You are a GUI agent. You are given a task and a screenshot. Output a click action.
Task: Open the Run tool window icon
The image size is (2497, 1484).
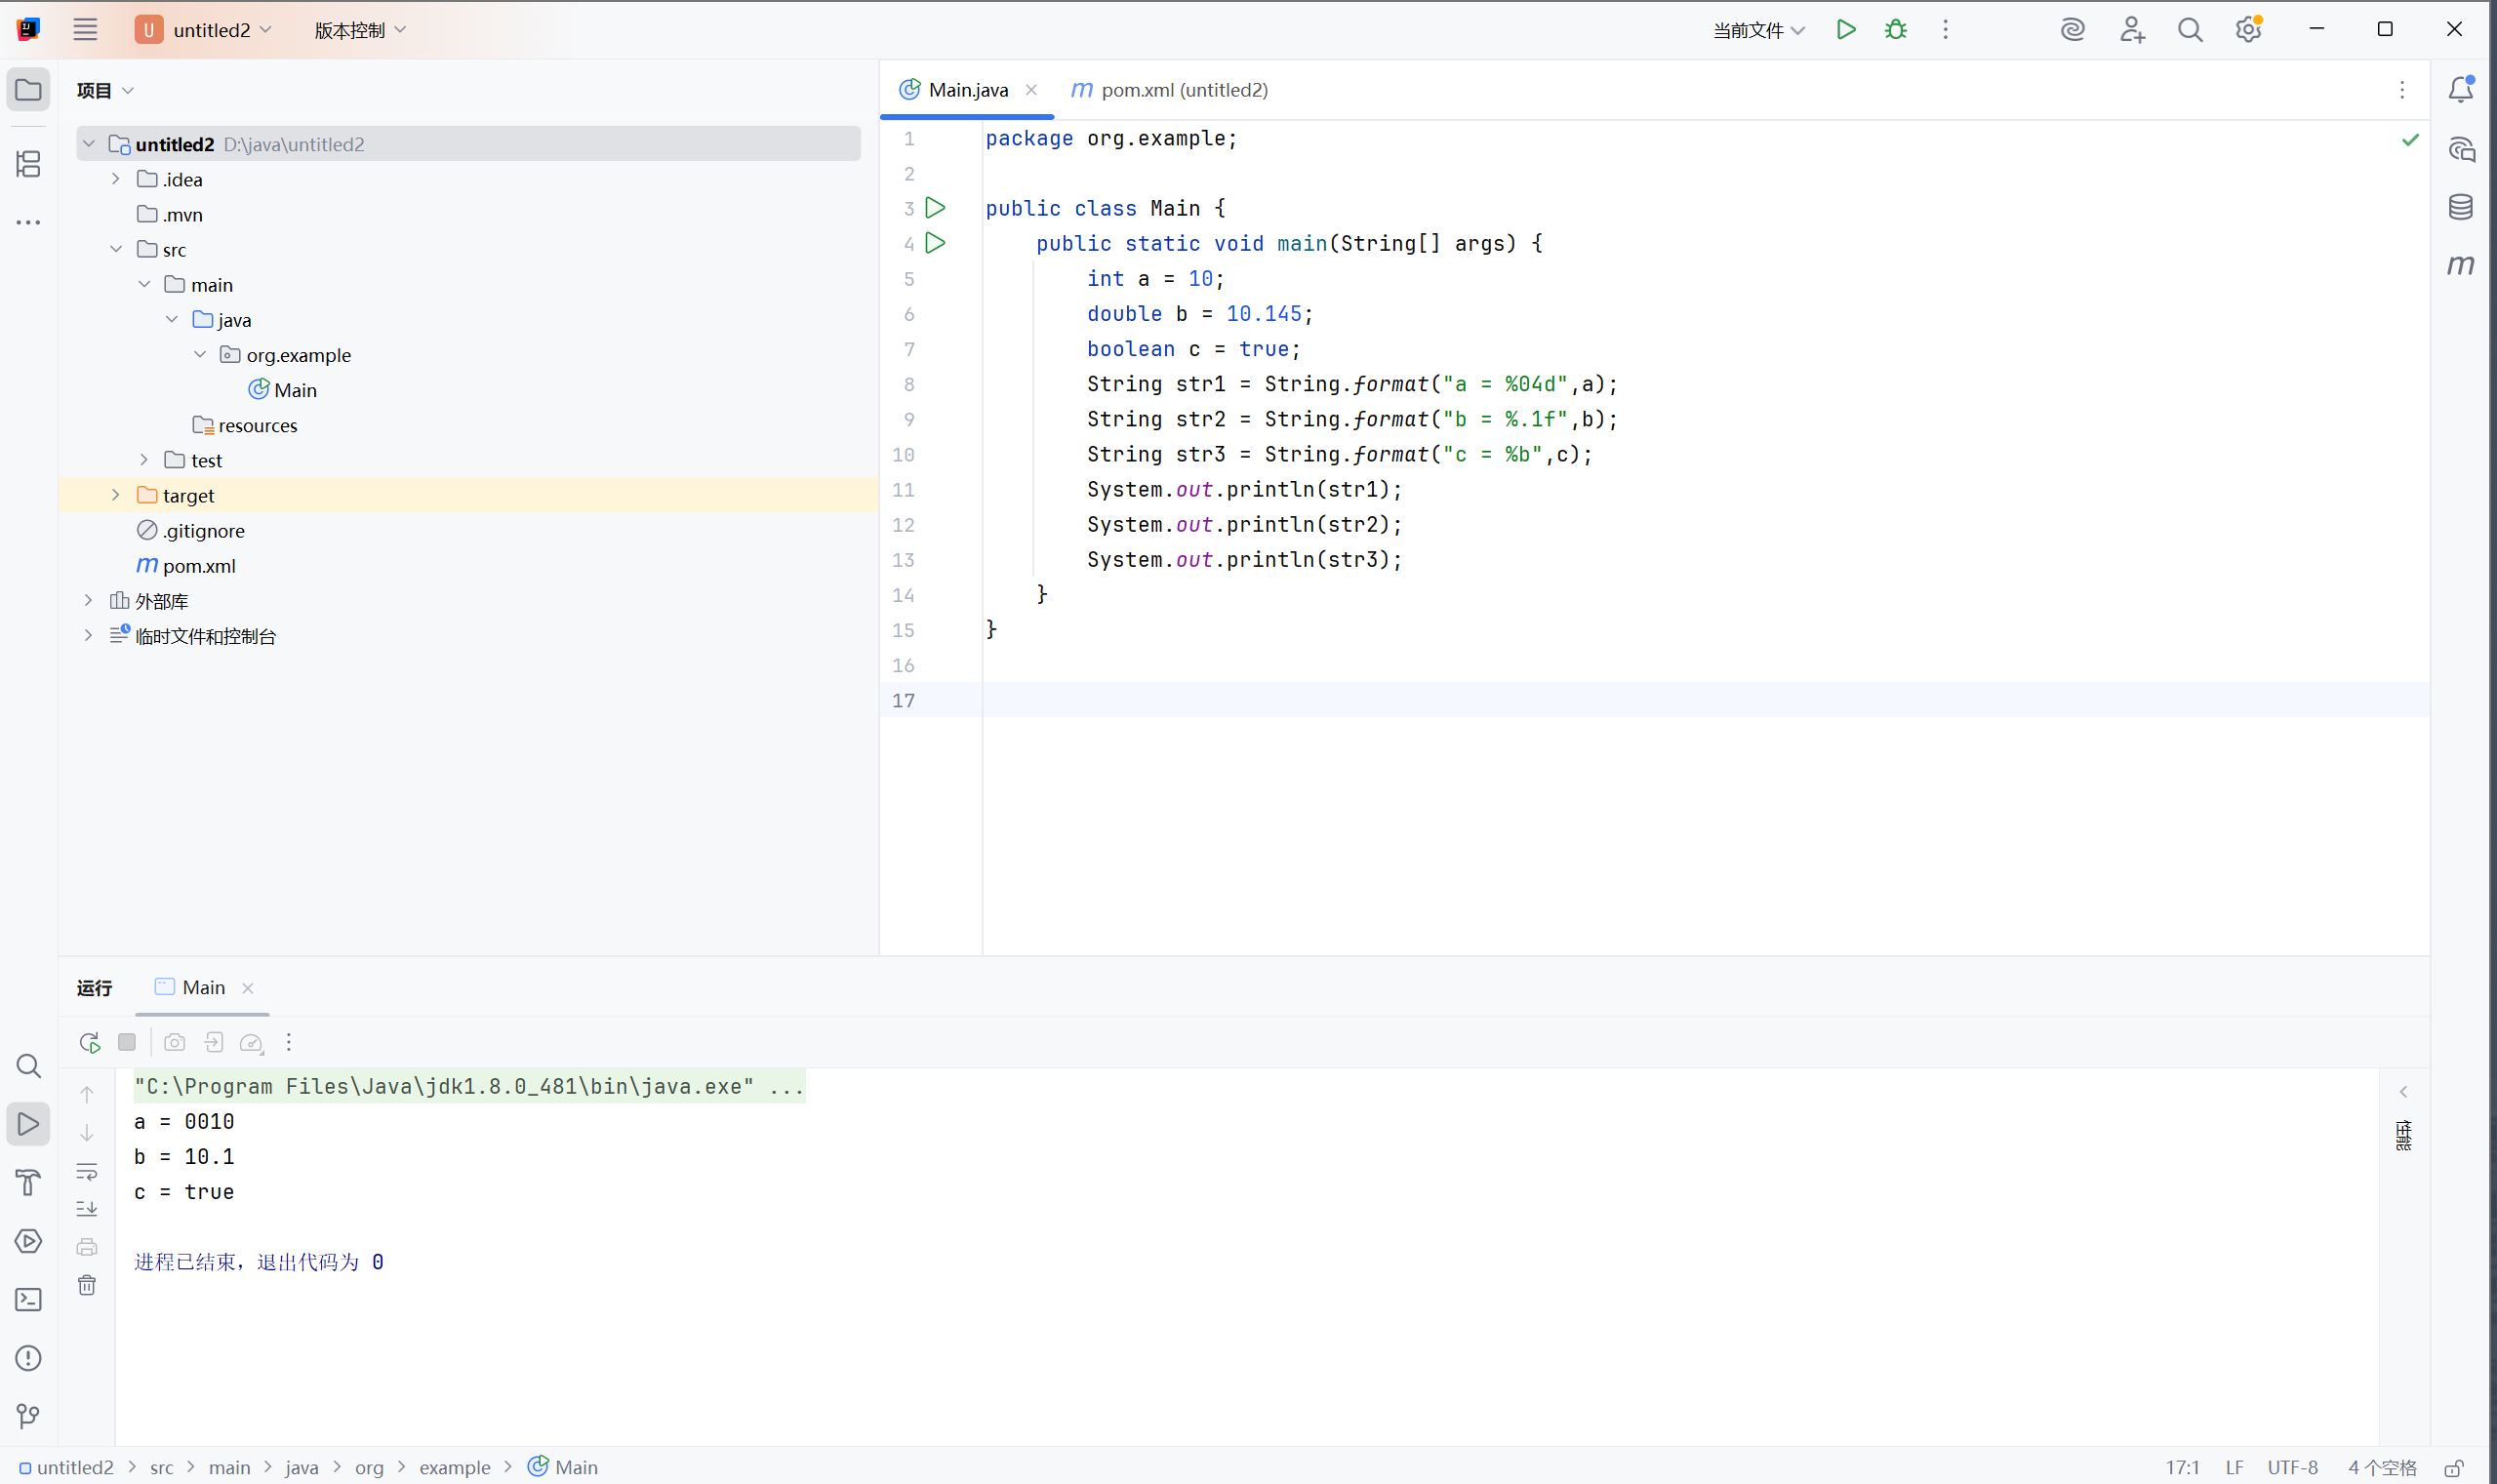click(28, 1124)
